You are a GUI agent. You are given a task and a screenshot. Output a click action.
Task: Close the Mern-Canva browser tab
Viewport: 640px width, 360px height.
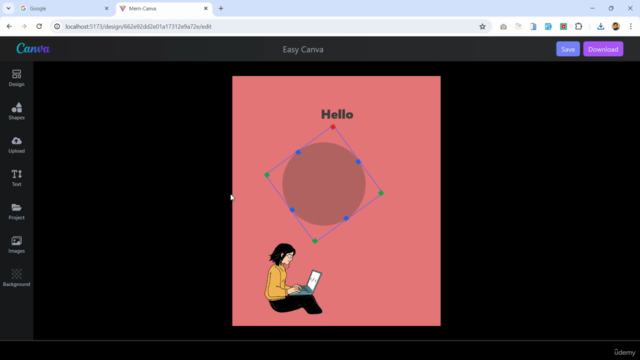(206, 8)
